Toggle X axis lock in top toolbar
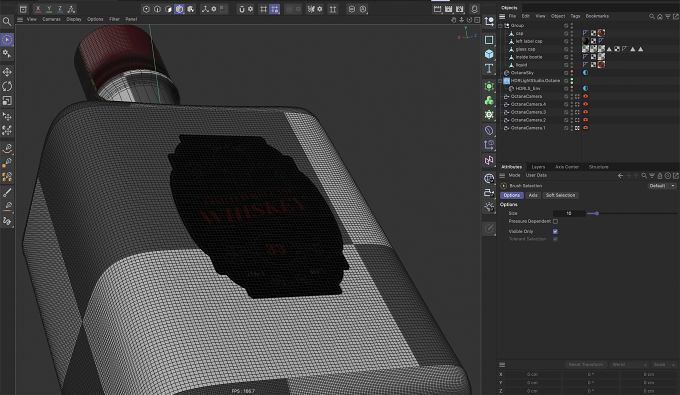680x395 pixels. (x=38, y=9)
